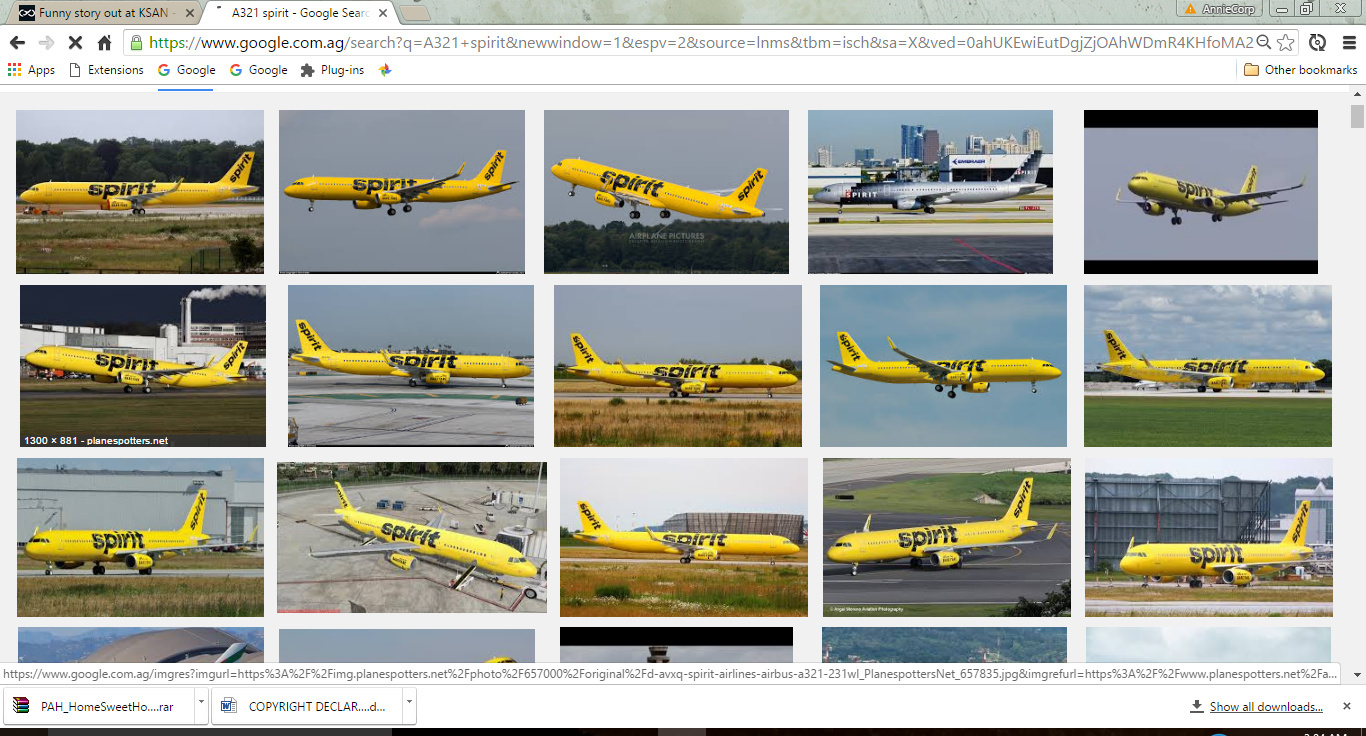Image resolution: width=1366 pixels, height=736 pixels.
Task: Stop loading the page
Action: [76, 42]
